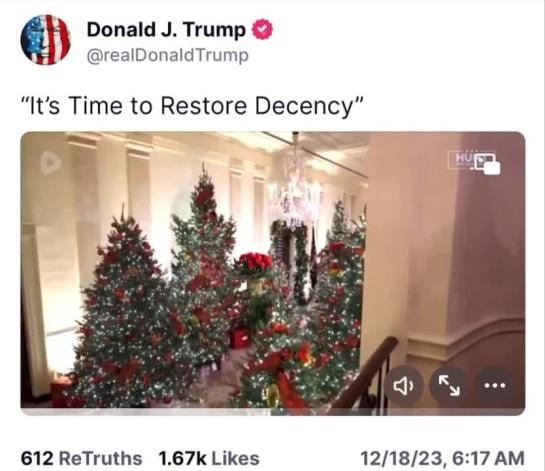Click the HU watermark in video corner
The image size is (545, 471).
click(462, 160)
